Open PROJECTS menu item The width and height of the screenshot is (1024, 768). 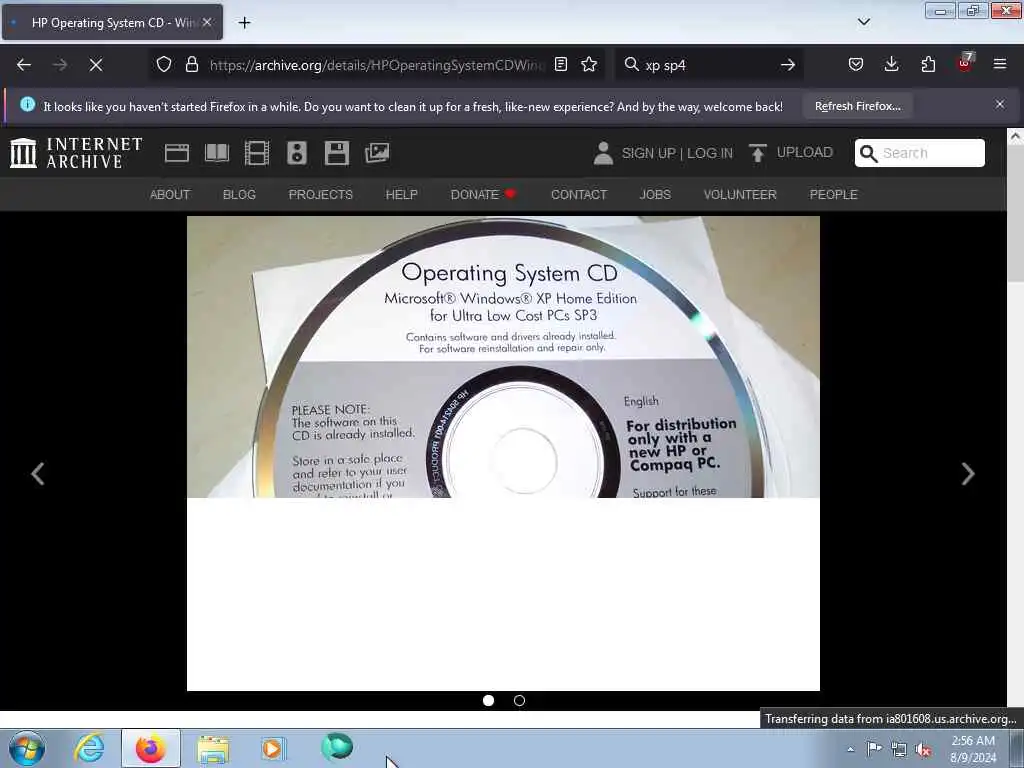[321, 195]
